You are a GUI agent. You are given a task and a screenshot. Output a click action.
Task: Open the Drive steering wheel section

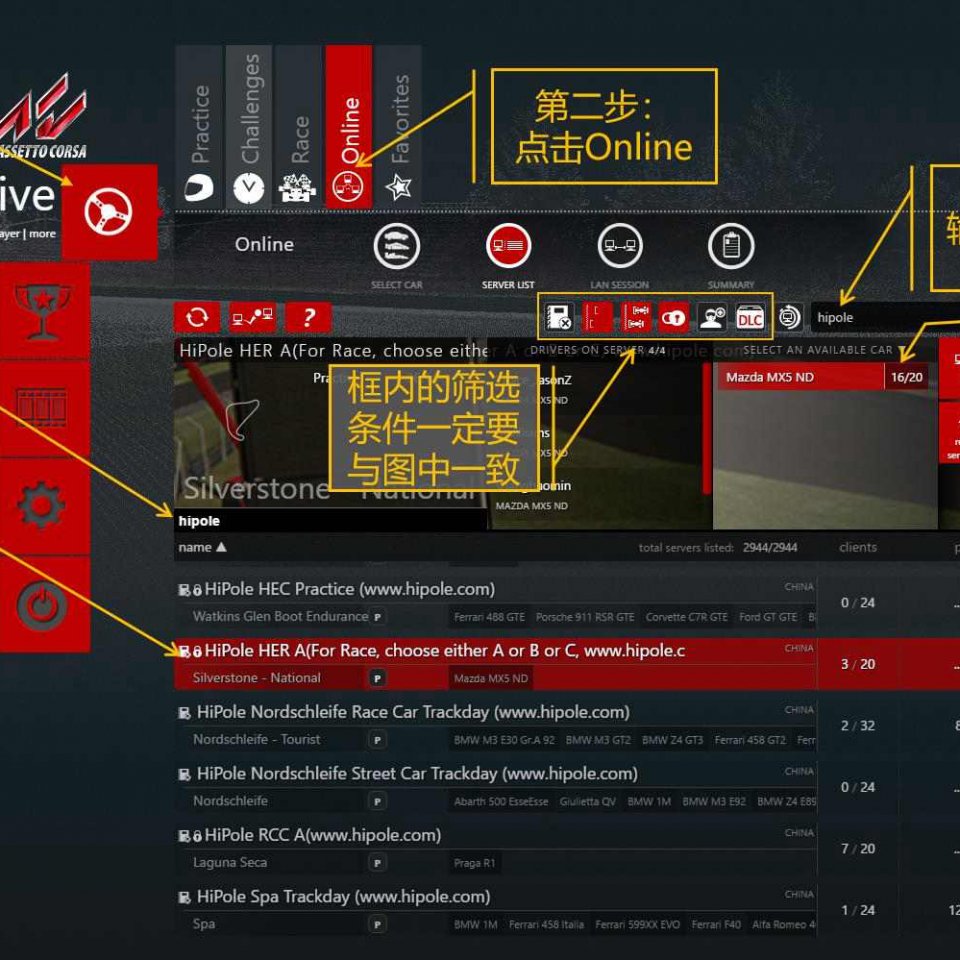tap(109, 212)
